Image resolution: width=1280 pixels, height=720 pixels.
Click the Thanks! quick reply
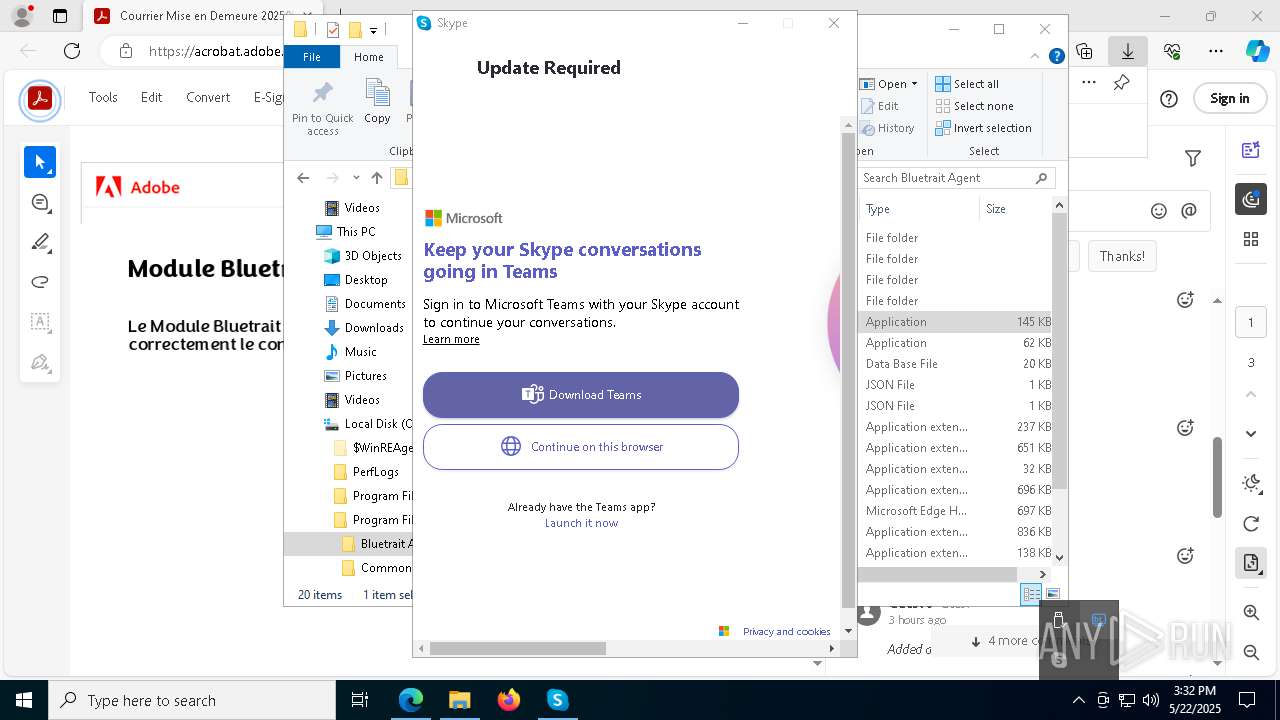tap(1122, 256)
